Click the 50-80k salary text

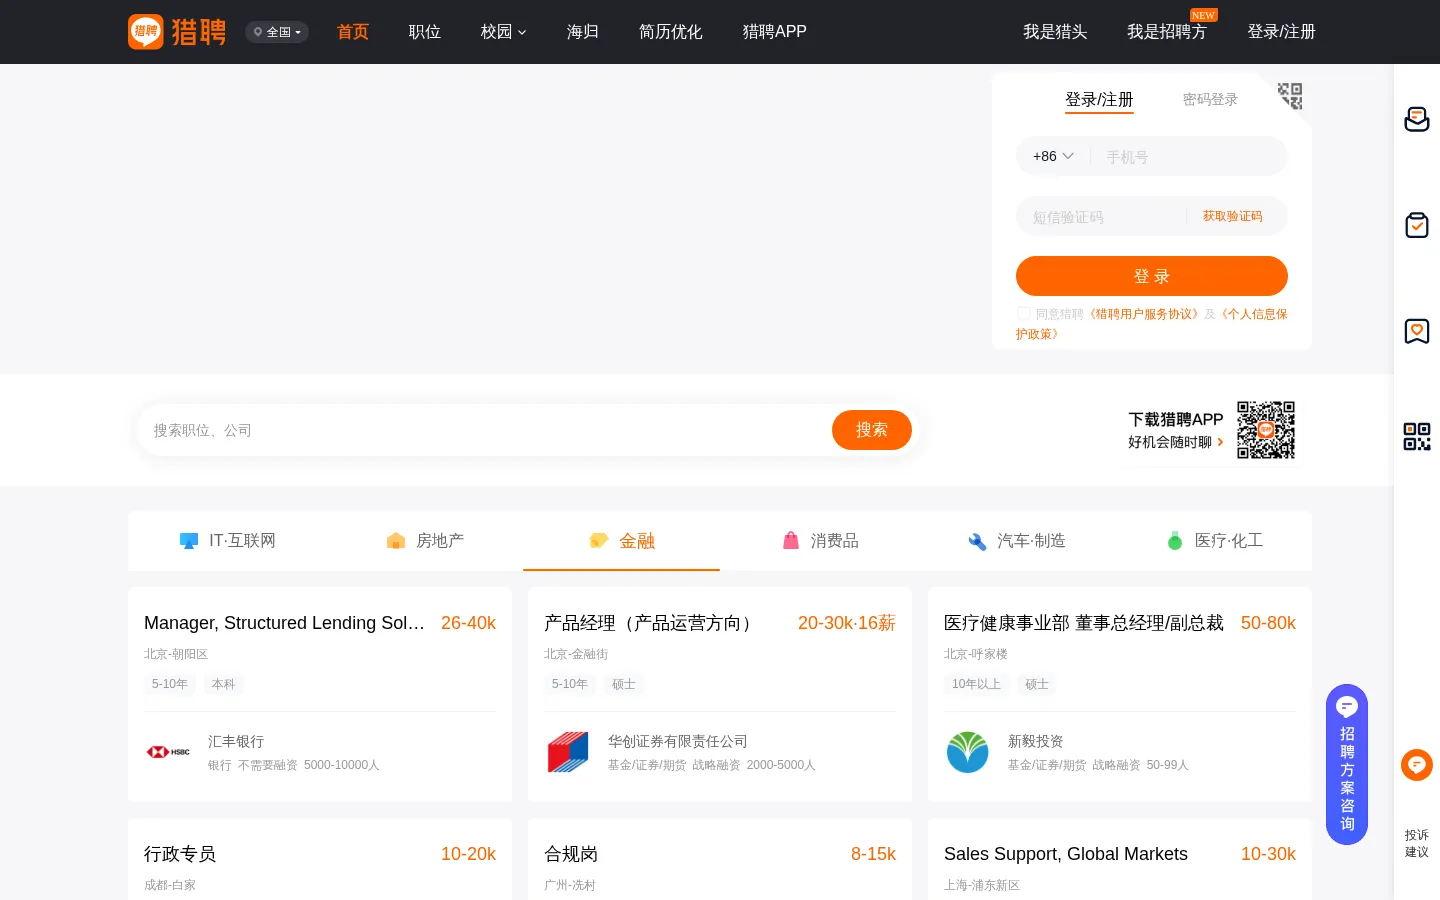[1268, 623]
